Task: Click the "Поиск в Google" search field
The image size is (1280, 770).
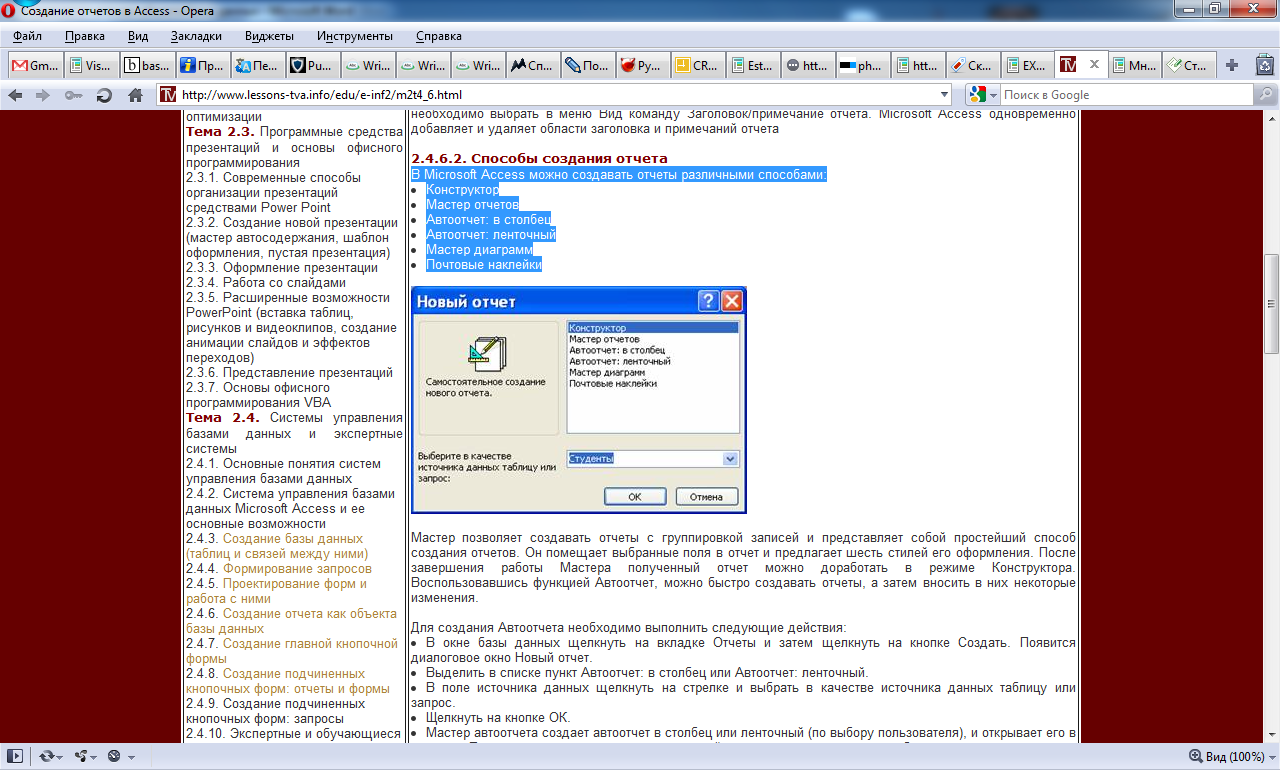Action: (1125, 95)
